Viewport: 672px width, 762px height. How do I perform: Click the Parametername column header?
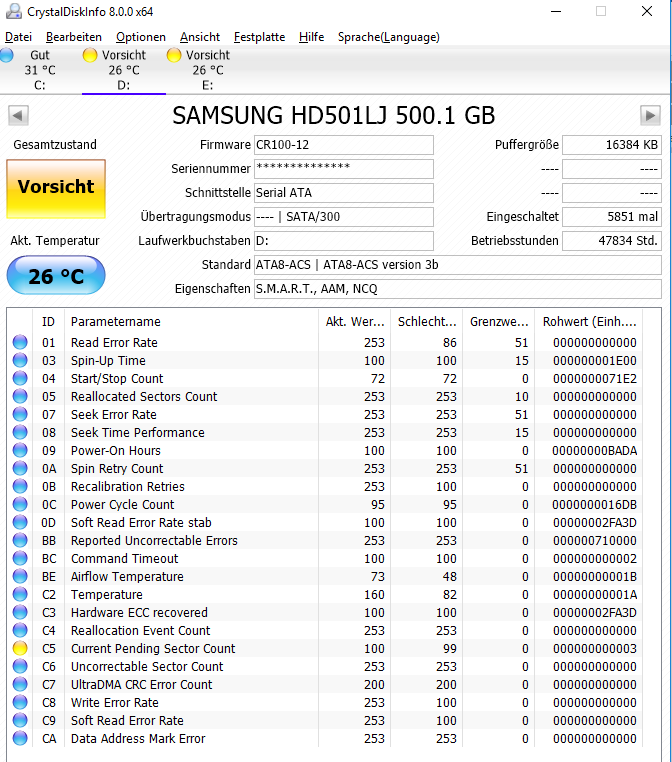pos(191,322)
